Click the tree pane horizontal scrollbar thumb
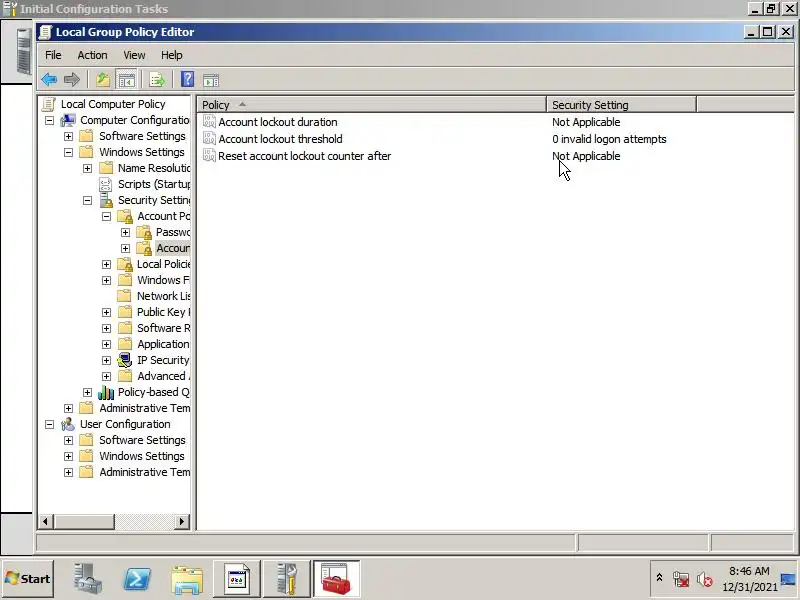 84,521
